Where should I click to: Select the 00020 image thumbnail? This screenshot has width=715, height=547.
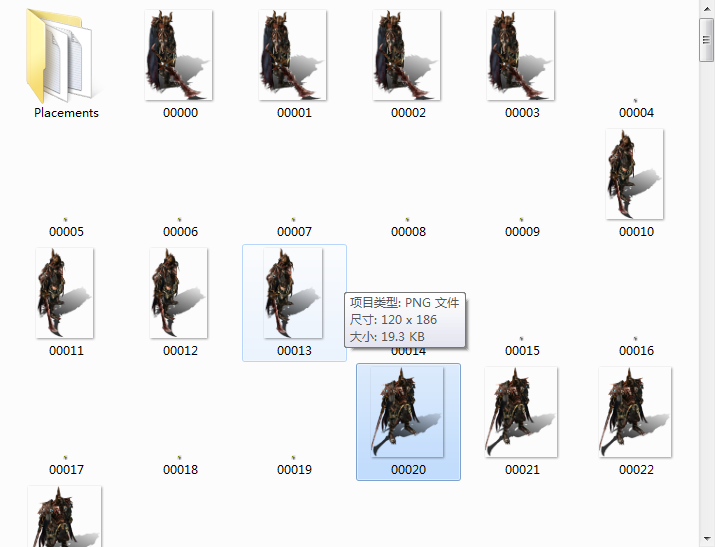pos(407,412)
